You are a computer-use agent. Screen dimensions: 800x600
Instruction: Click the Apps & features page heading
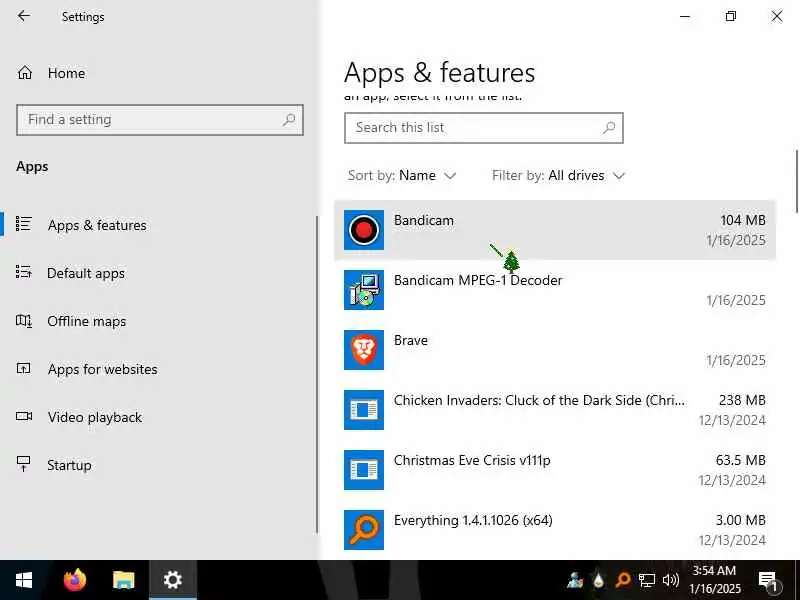pyautogui.click(x=439, y=73)
